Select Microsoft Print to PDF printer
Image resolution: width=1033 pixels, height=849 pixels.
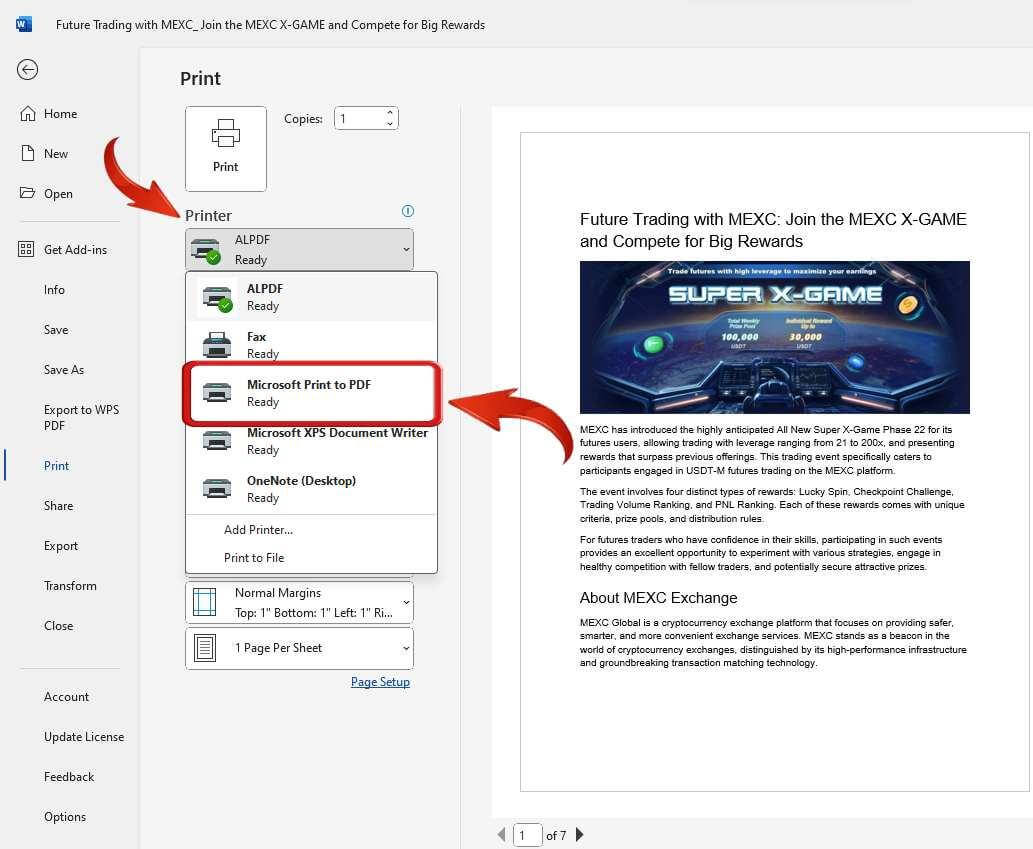pyautogui.click(x=311, y=393)
